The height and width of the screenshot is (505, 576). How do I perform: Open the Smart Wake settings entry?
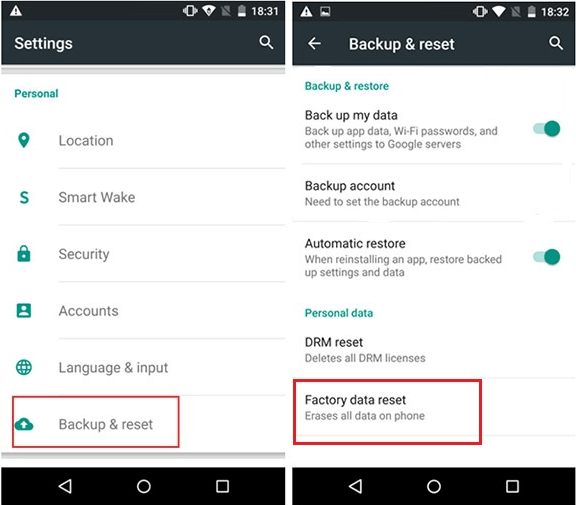pyautogui.click(x=143, y=197)
